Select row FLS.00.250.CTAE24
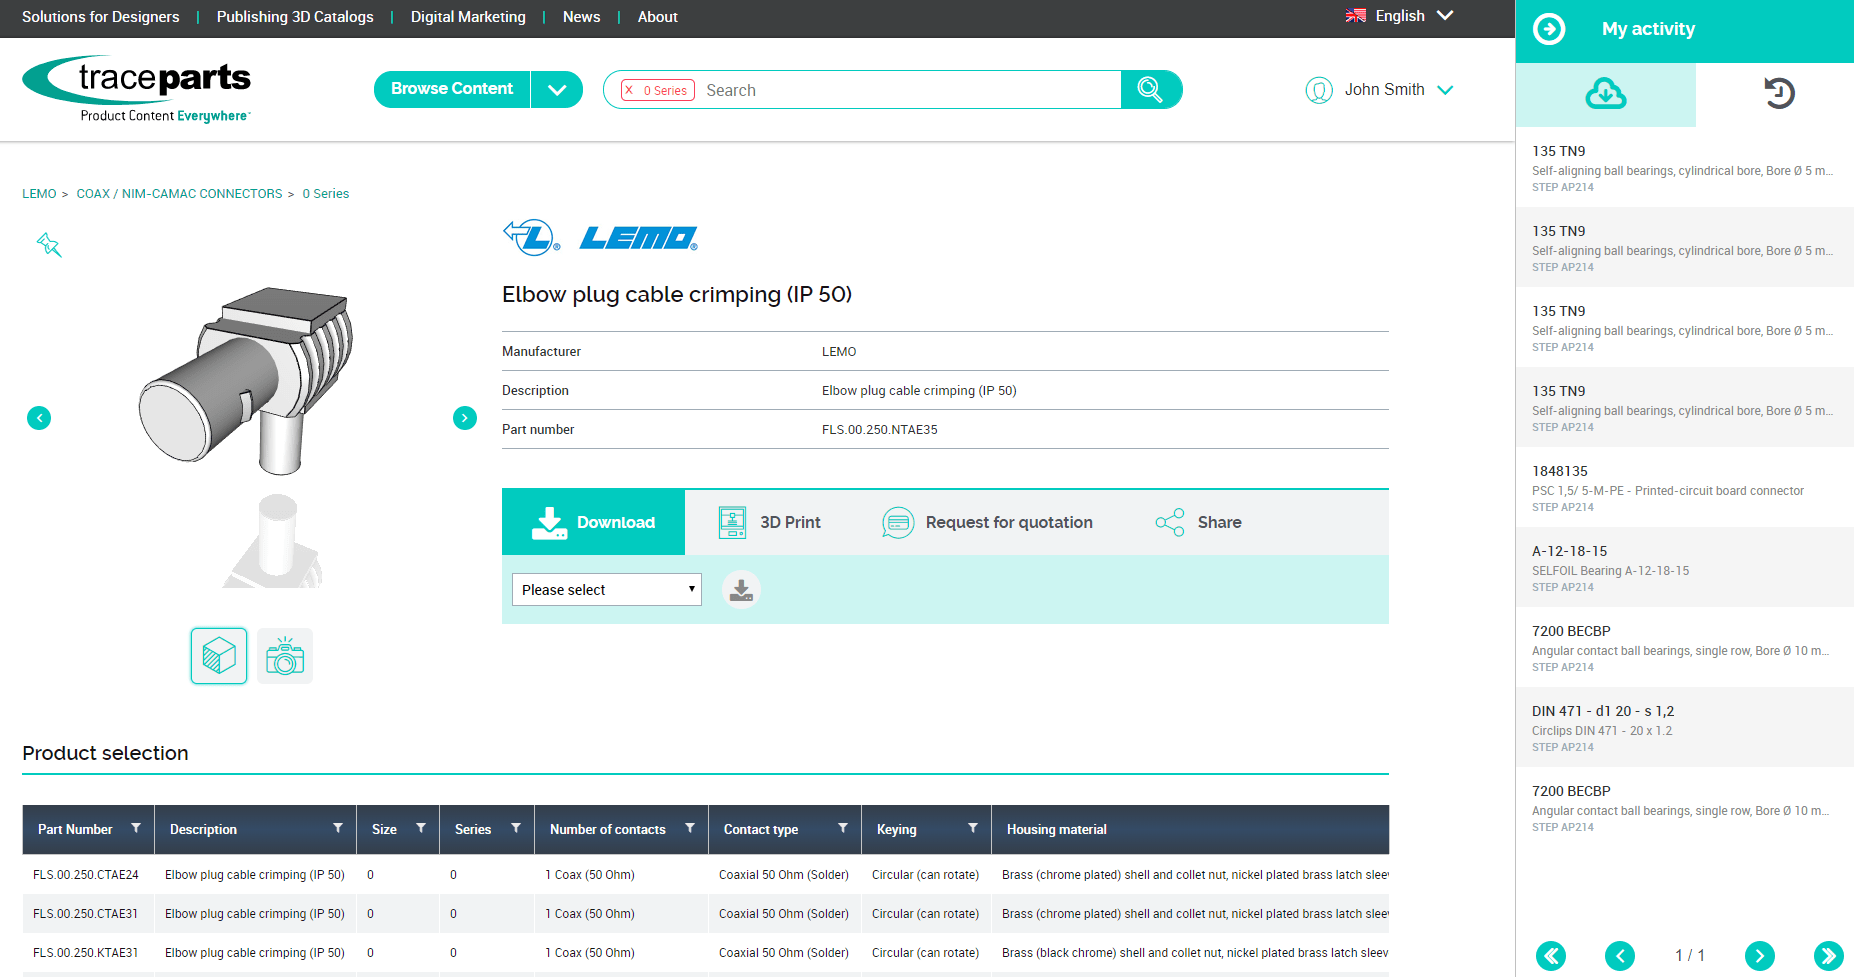This screenshot has width=1854, height=977. click(705, 875)
